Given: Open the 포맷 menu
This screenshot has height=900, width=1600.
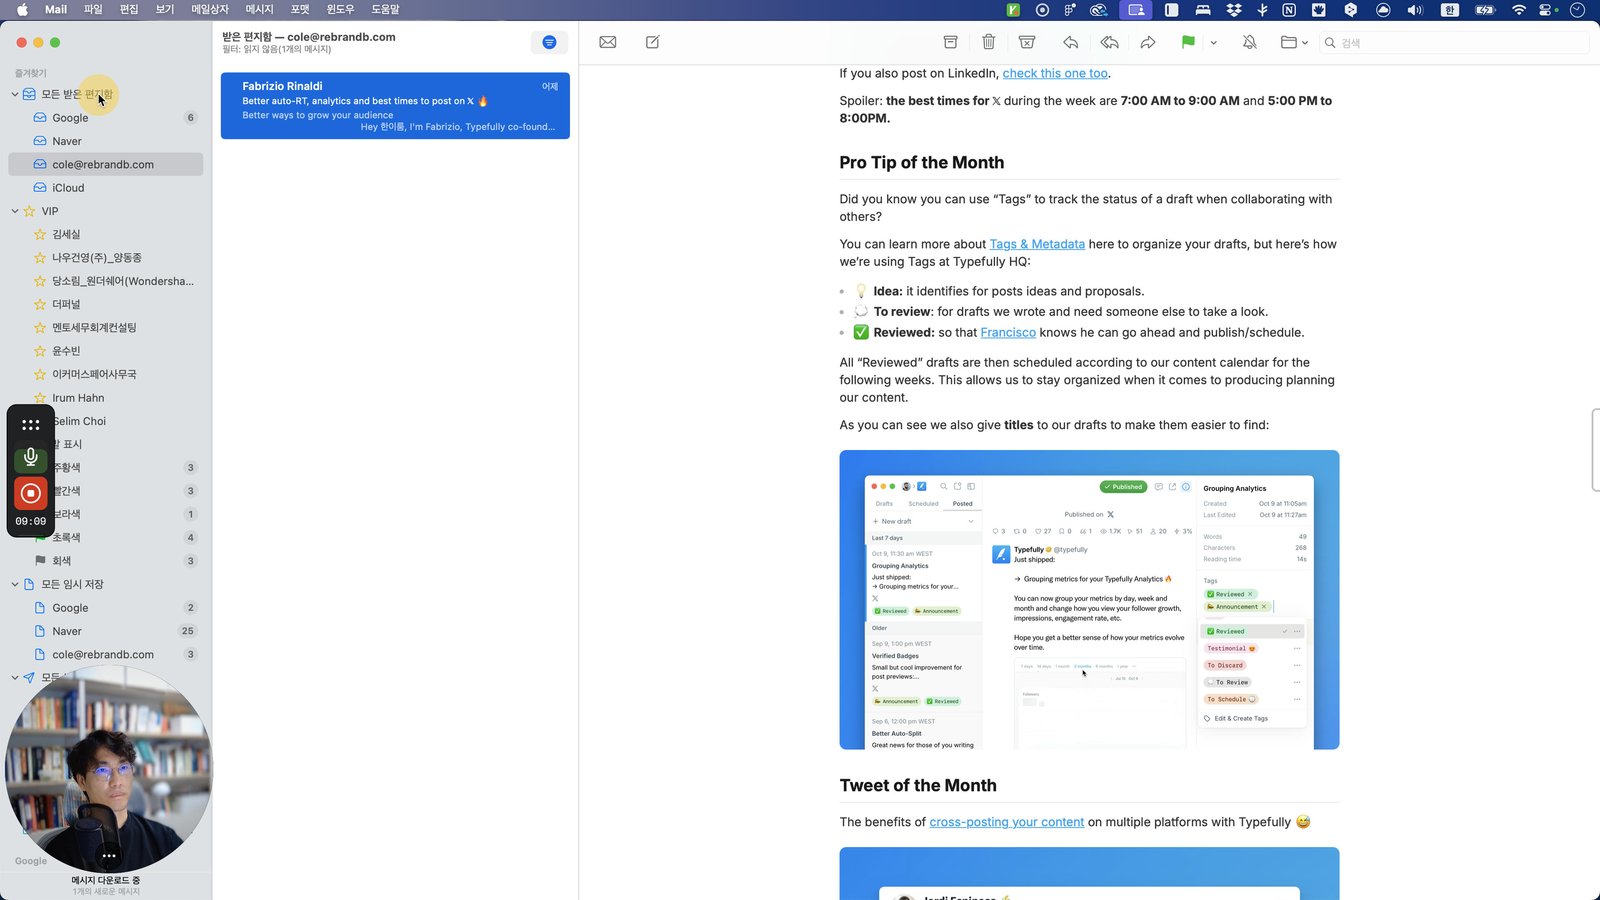Looking at the screenshot, I should 300,10.
